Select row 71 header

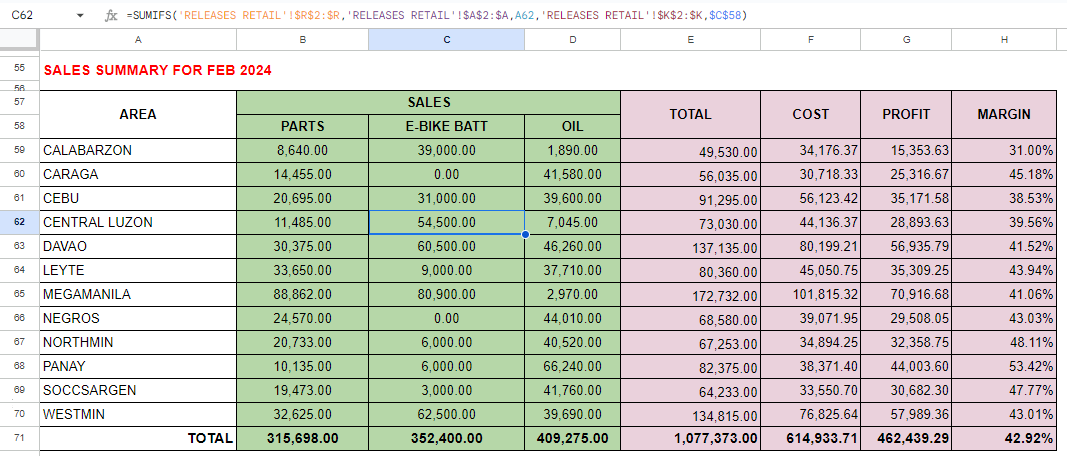point(19,438)
